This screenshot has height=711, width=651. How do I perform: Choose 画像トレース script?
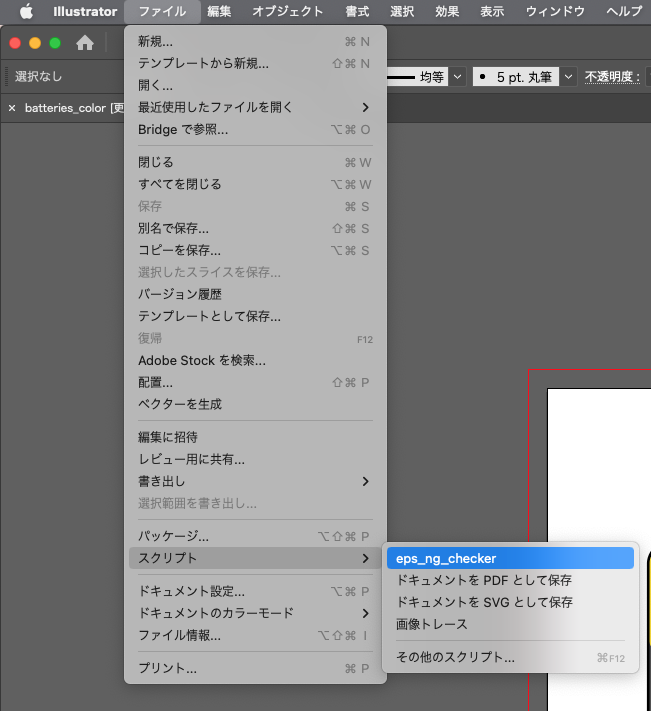(510, 624)
